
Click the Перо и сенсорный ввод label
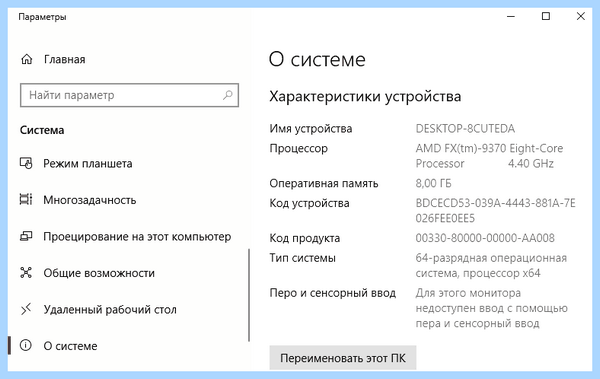[x=333, y=293]
